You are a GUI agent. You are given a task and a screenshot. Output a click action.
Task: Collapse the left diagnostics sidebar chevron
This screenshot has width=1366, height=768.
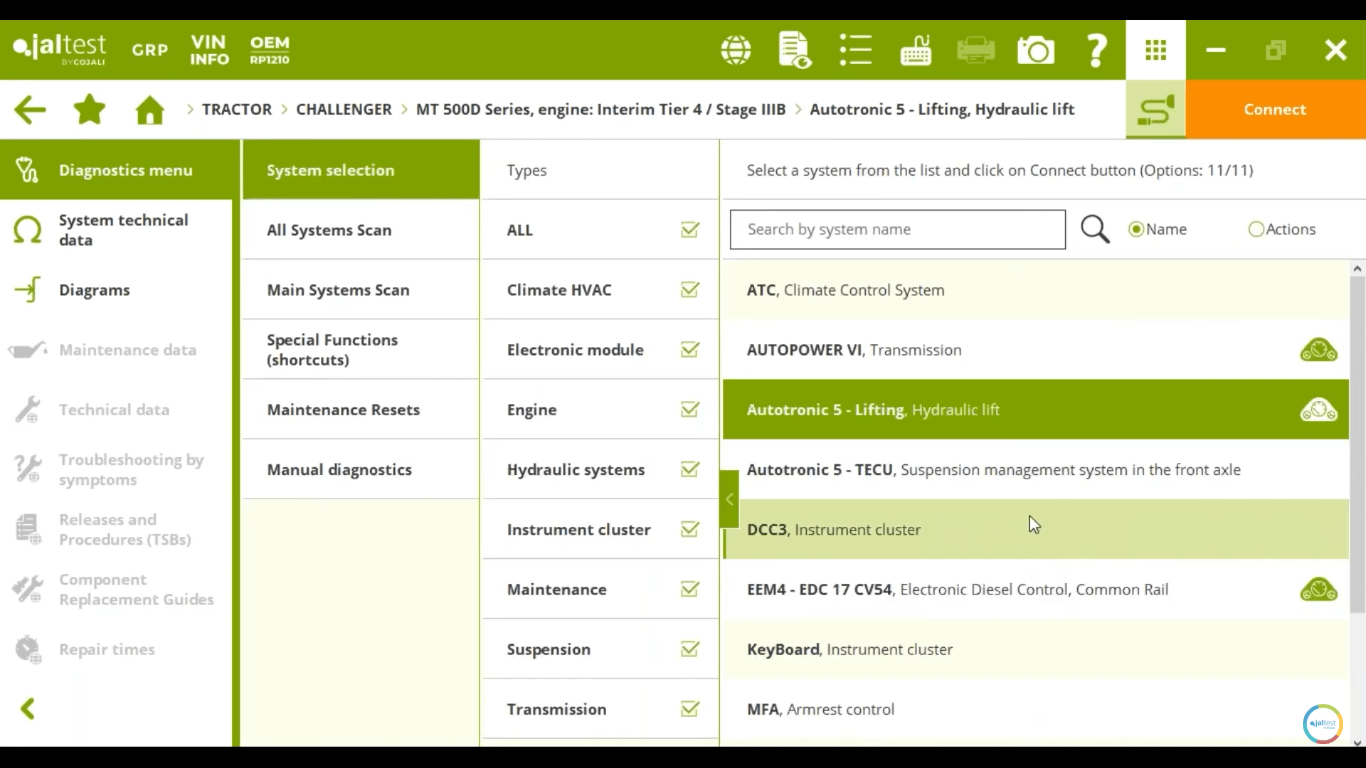tap(28, 709)
